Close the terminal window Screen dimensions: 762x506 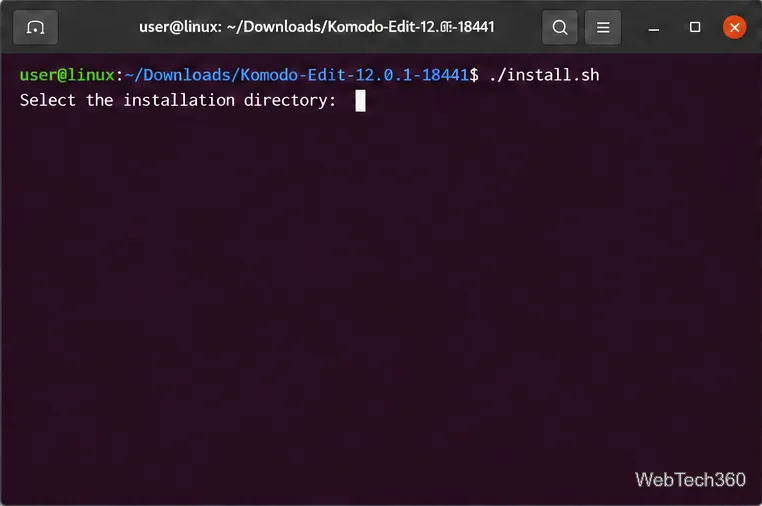point(734,27)
